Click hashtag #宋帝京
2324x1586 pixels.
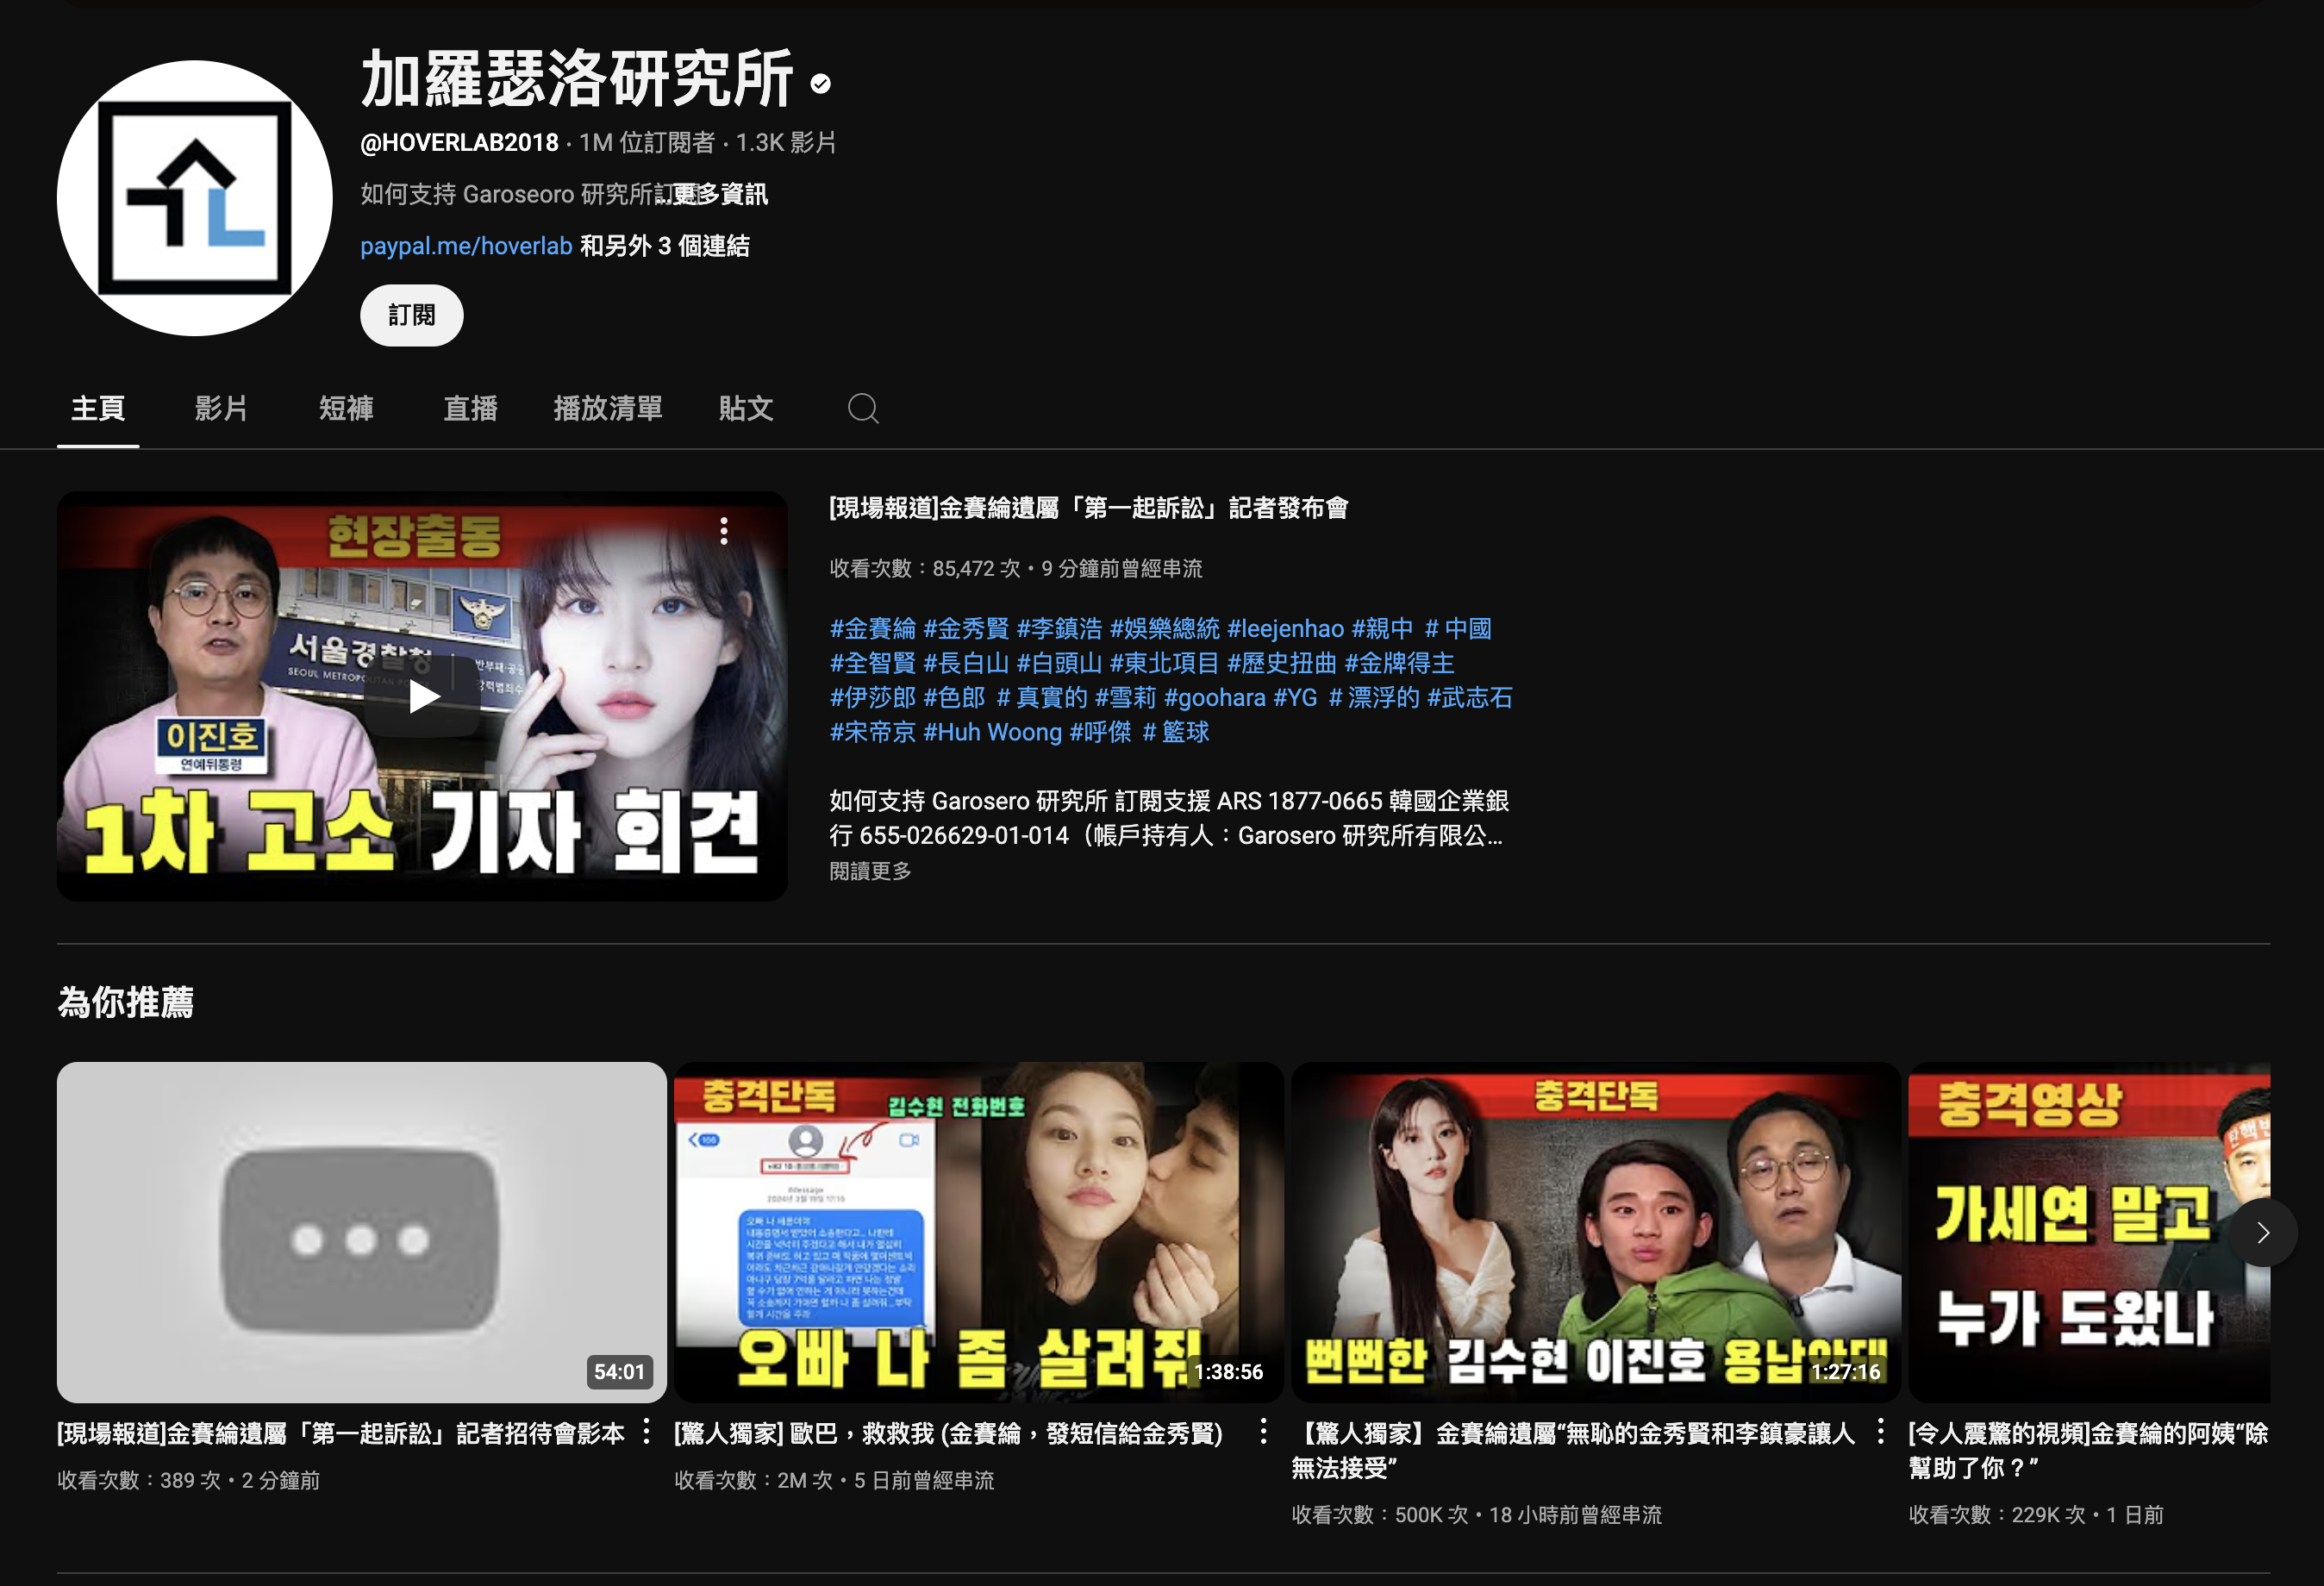[872, 732]
